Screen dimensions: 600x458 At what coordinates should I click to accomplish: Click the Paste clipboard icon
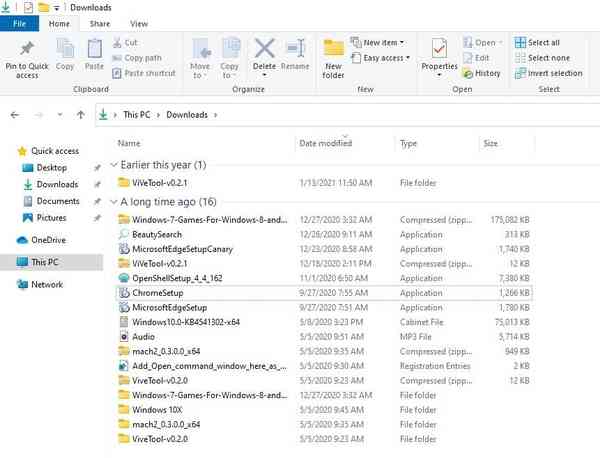click(95, 49)
